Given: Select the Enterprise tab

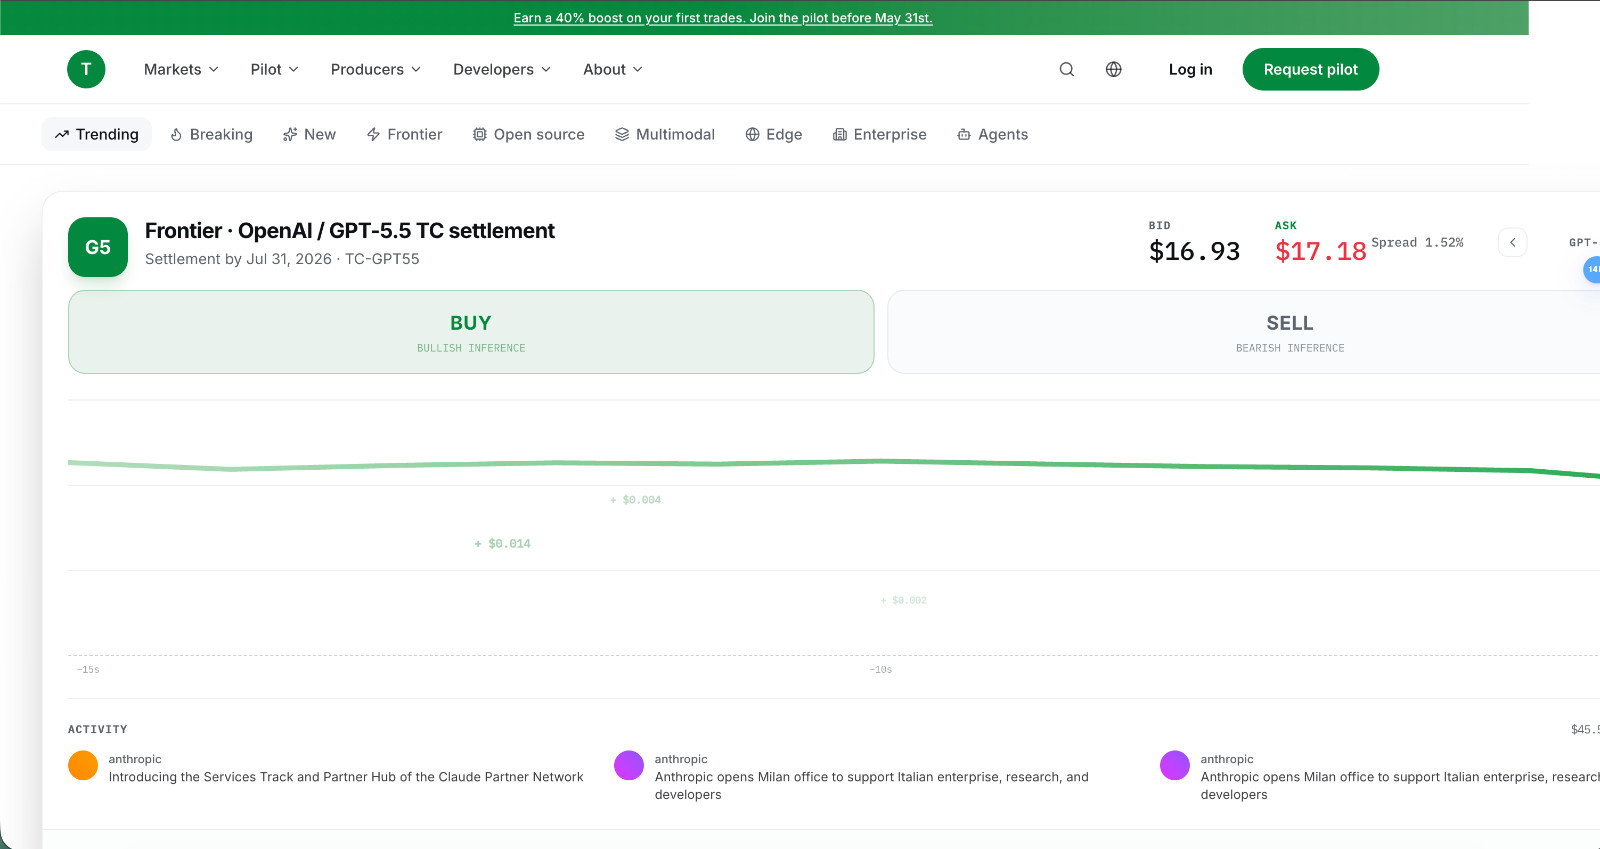Looking at the screenshot, I should pyautogui.click(x=880, y=134).
